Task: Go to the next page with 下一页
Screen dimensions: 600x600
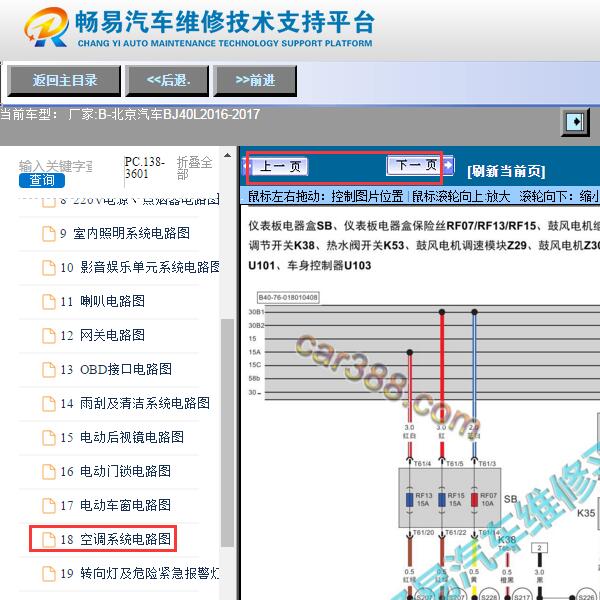Action: click(x=416, y=165)
